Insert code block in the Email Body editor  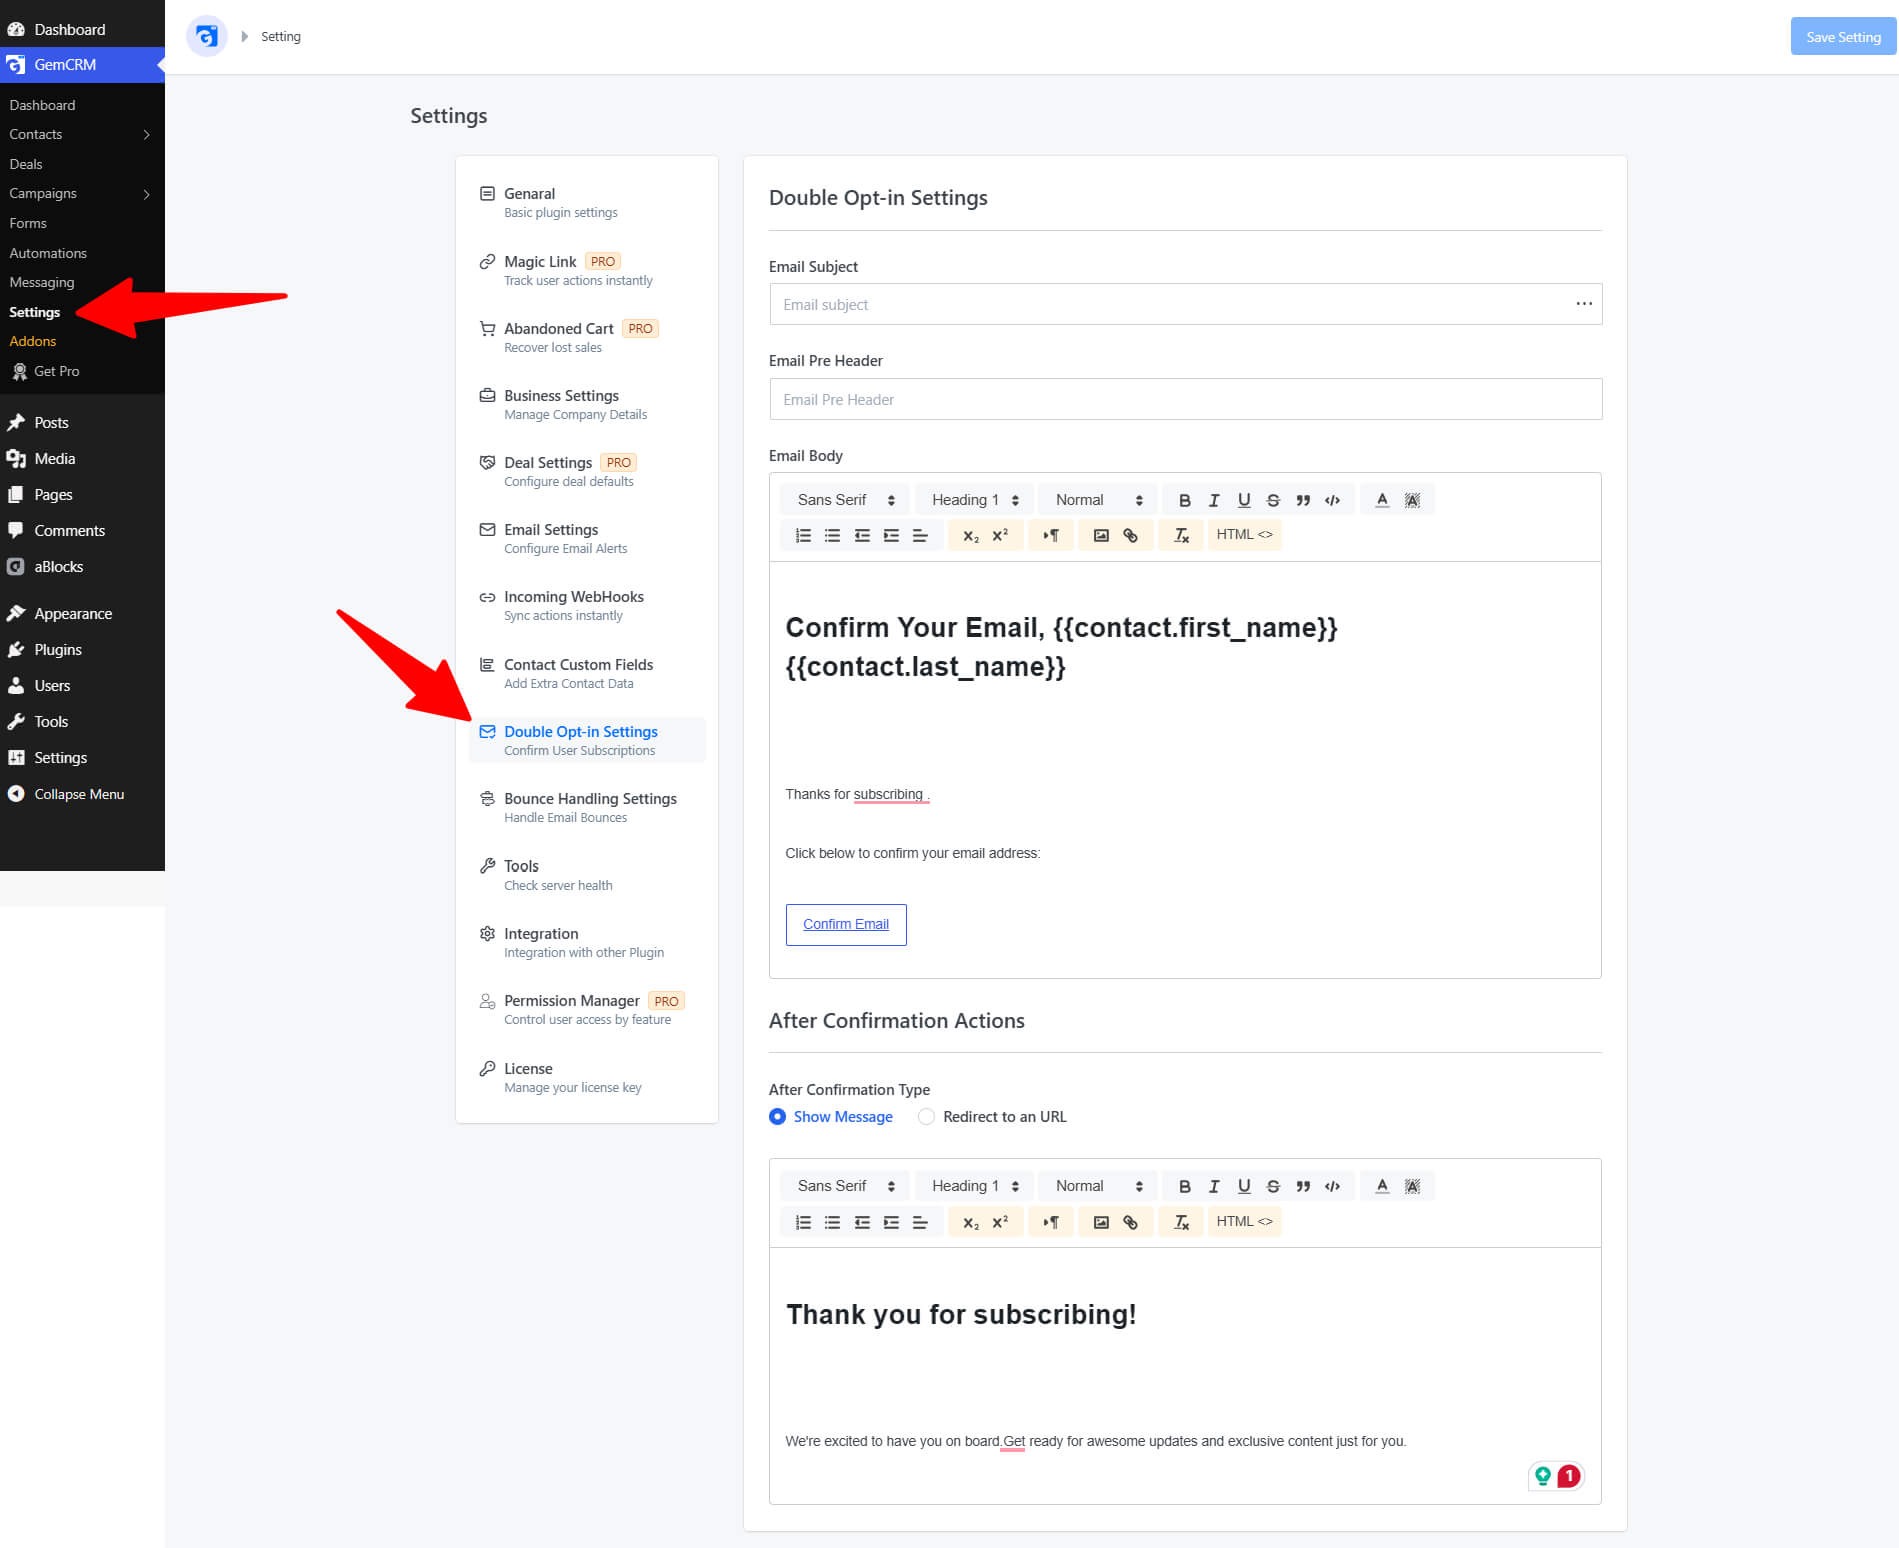(x=1332, y=500)
